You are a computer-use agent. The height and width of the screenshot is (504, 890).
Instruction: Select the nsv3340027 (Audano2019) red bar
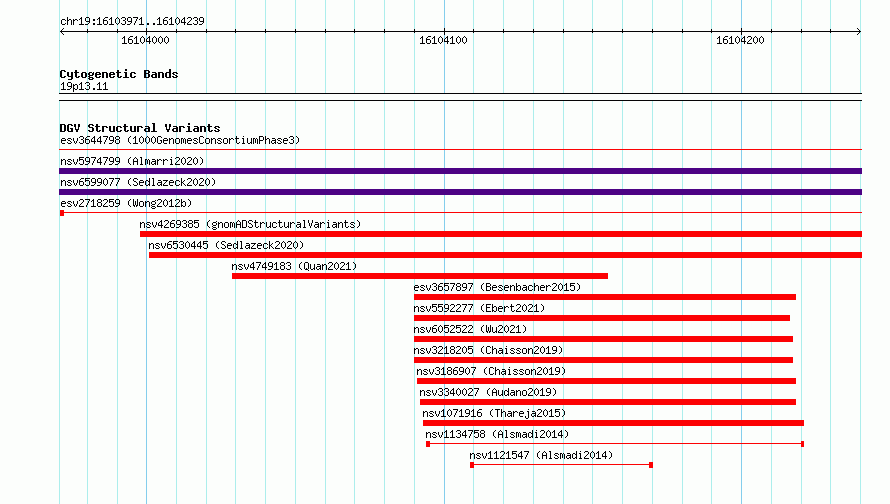pyautogui.click(x=608, y=402)
